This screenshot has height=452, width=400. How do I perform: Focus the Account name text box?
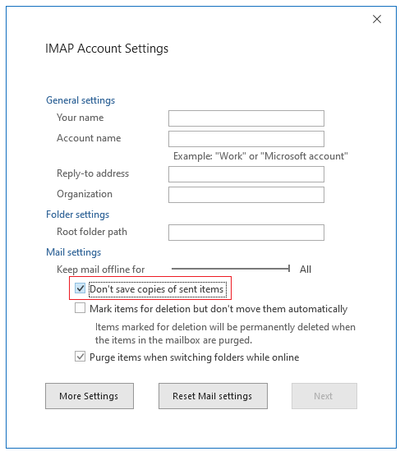click(x=246, y=139)
